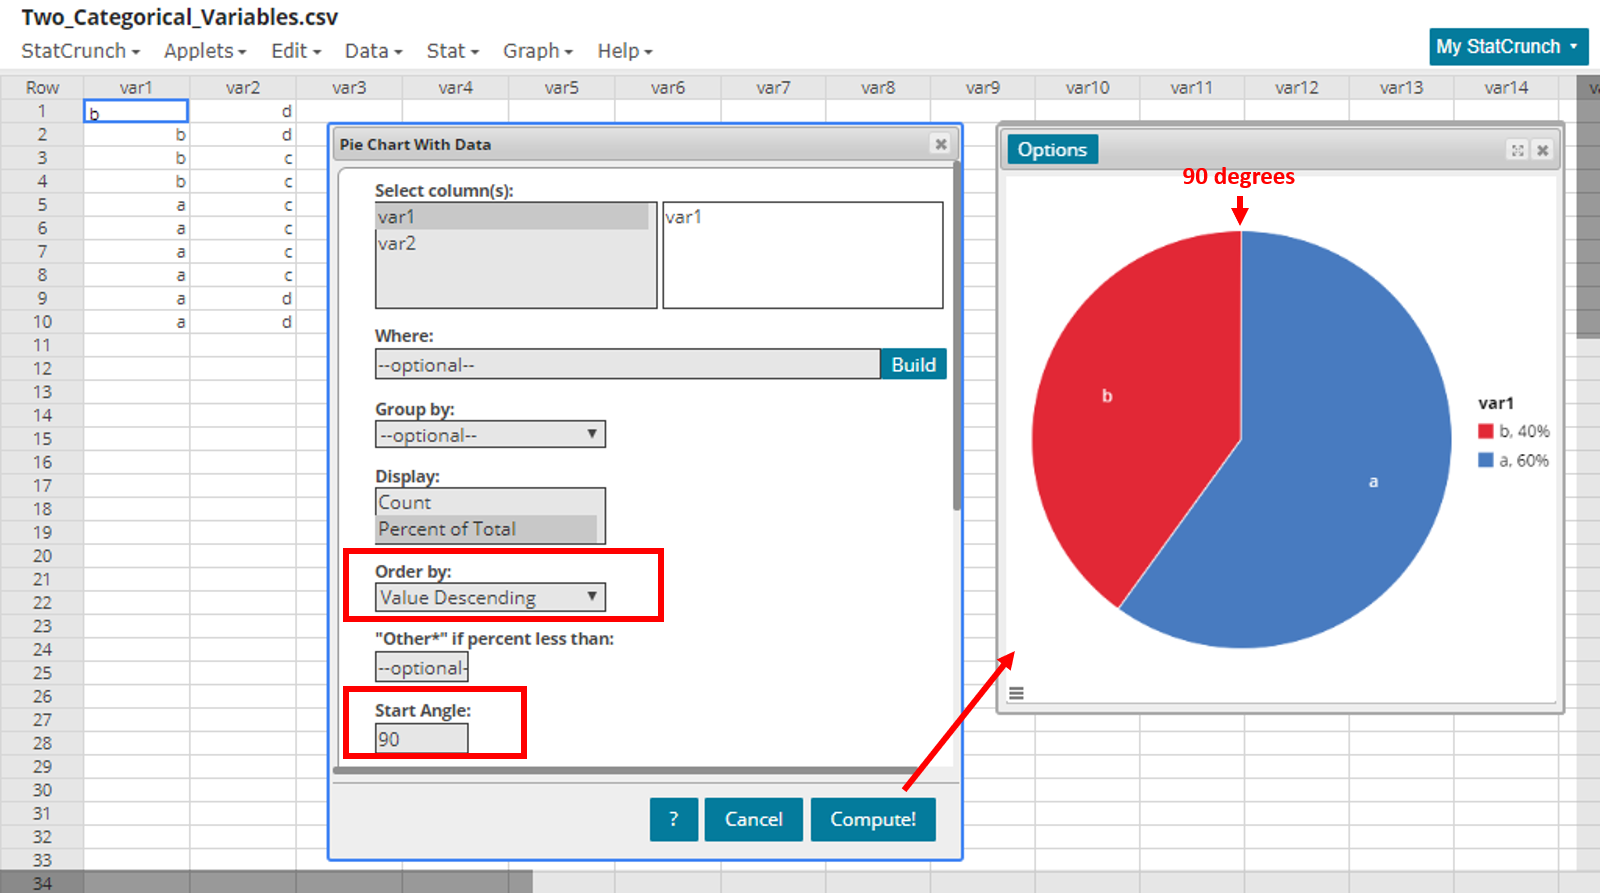This screenshot has height=893, width=1600.
Task: Click the blue legend swatch for a
Action: coord(1485,460)
